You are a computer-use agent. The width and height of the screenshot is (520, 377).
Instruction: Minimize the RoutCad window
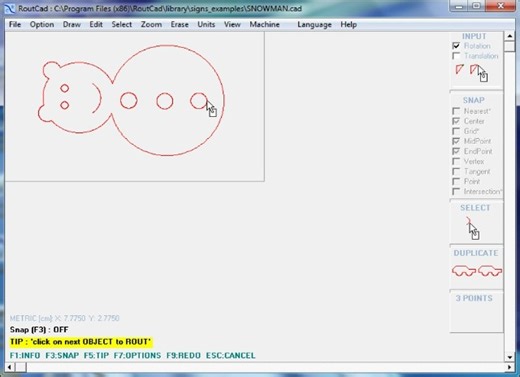pos(459,6)
